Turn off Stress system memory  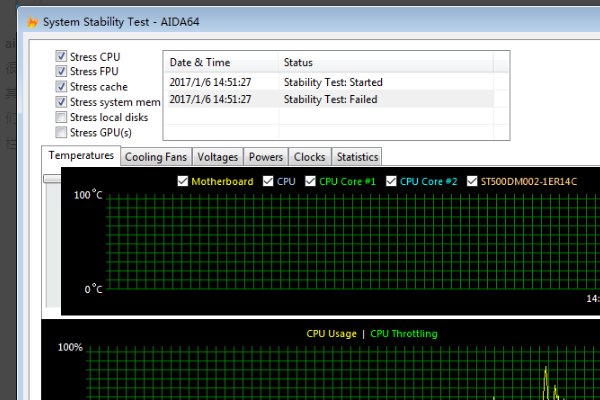[62, 102]
